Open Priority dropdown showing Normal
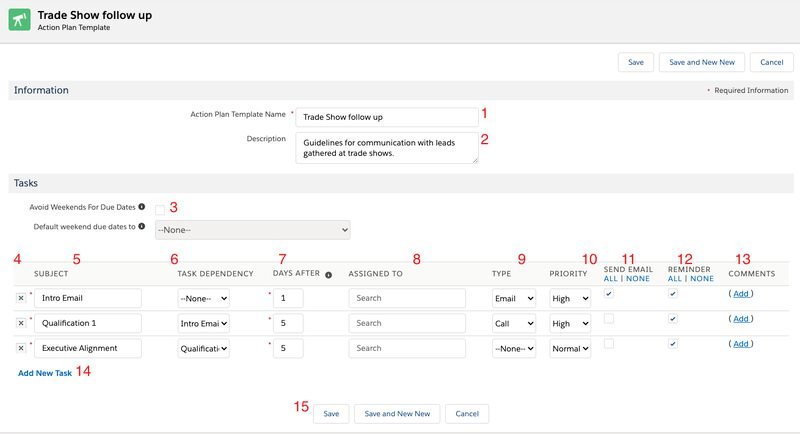Screen dimensions: 800x434 [x=570, y=348]
